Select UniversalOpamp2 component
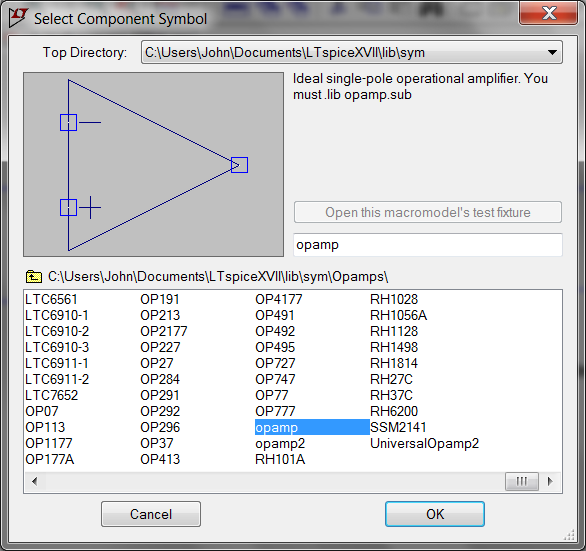586x551 pixels. 424,444
